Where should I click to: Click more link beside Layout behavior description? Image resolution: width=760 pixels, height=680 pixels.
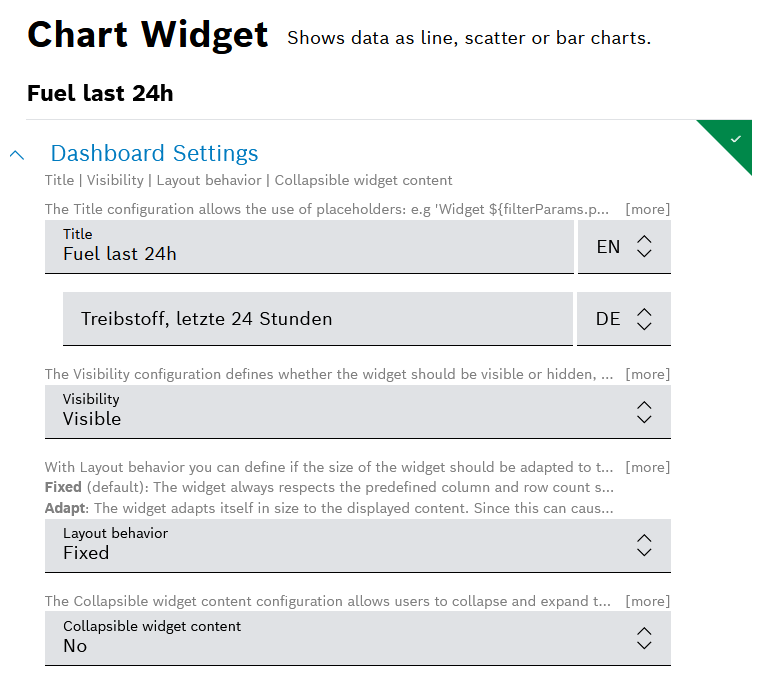point(647,467)
